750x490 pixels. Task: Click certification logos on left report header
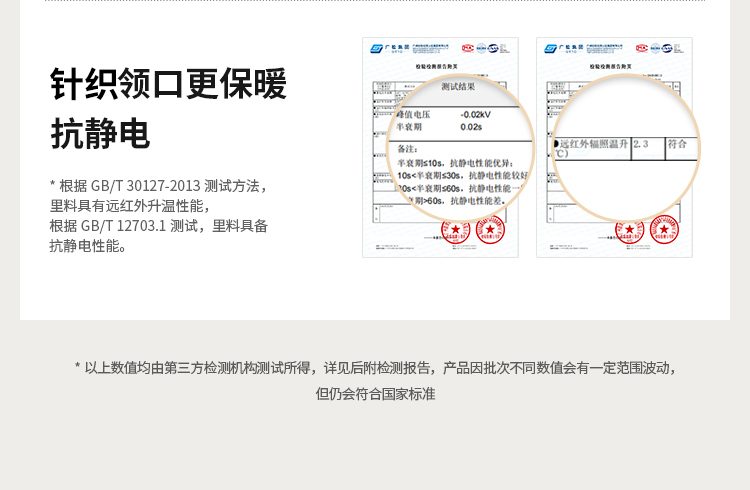pos(485,48)
